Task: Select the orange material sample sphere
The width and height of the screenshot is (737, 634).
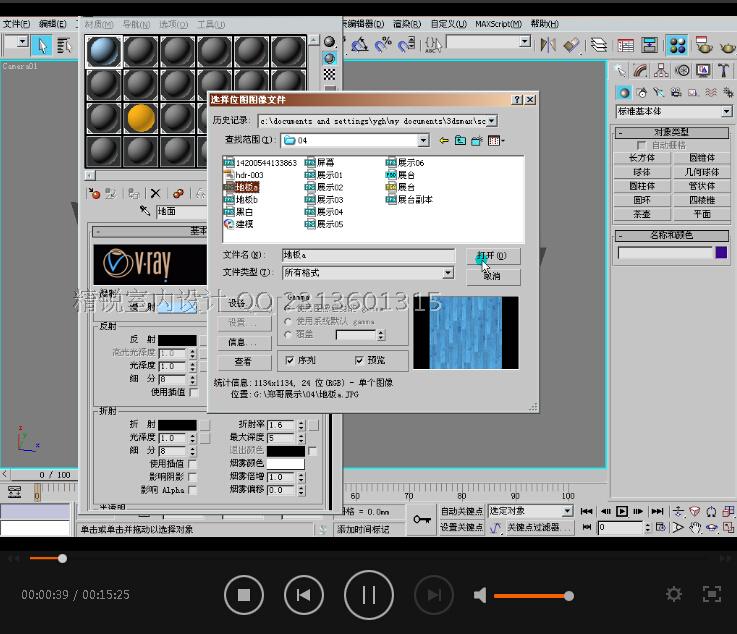Action: (141, 118)
